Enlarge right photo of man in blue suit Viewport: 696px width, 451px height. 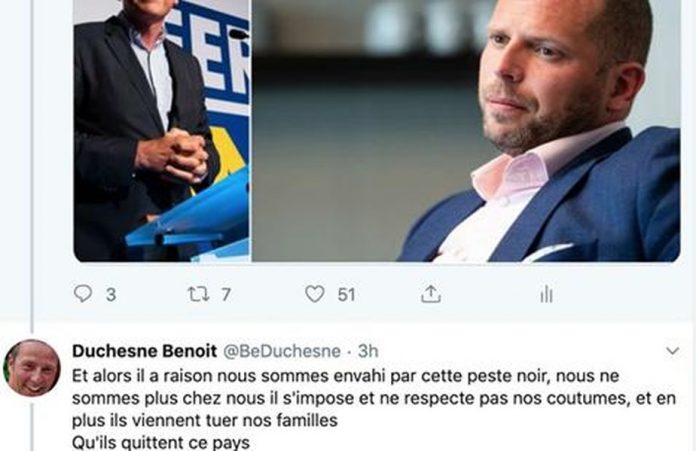point(466,131)
